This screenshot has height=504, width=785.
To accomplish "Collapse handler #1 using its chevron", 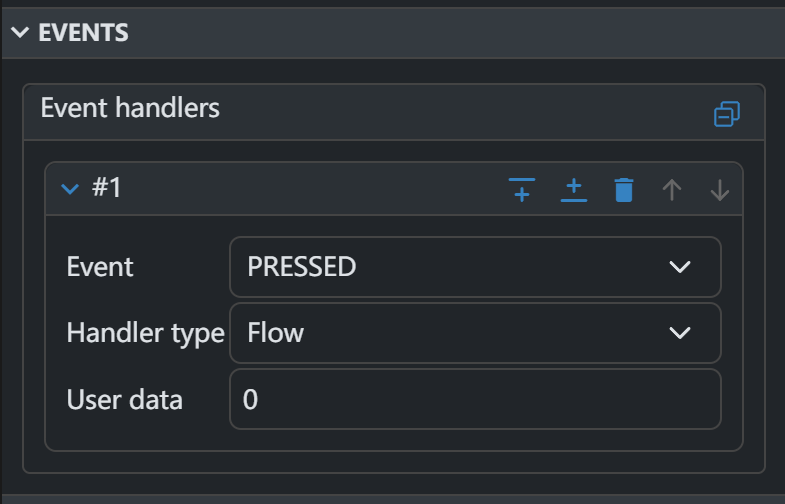I will 70,189.
